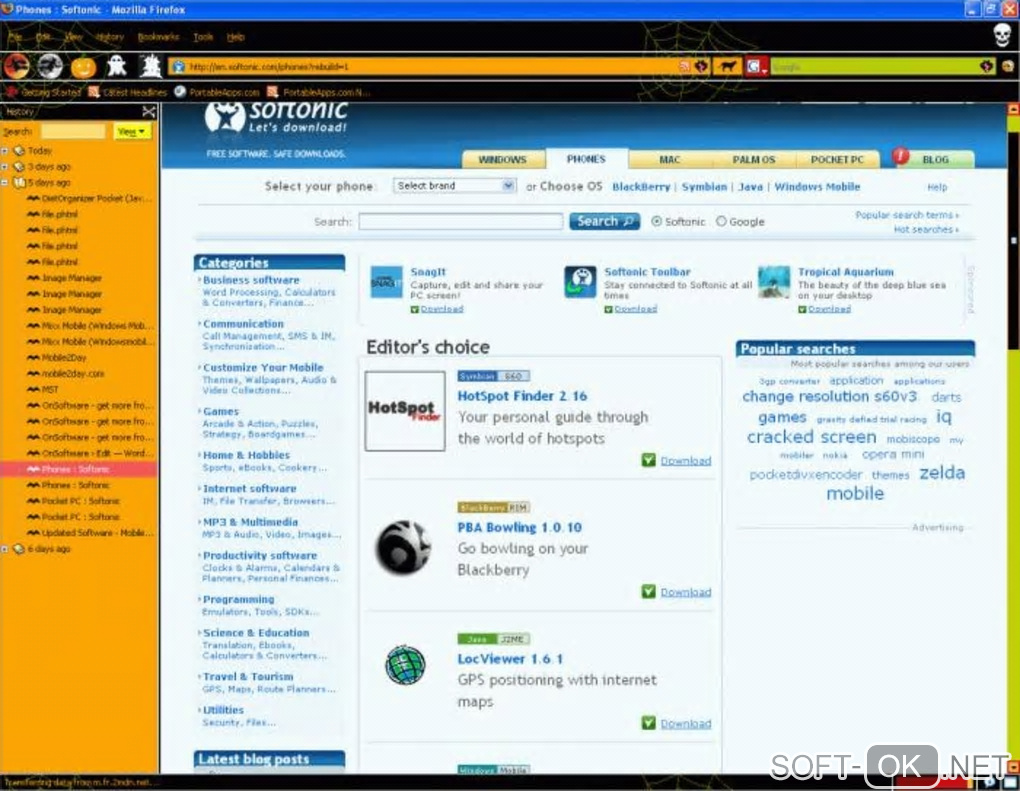Click the RSS feed icon in address bar

[684, 66]
